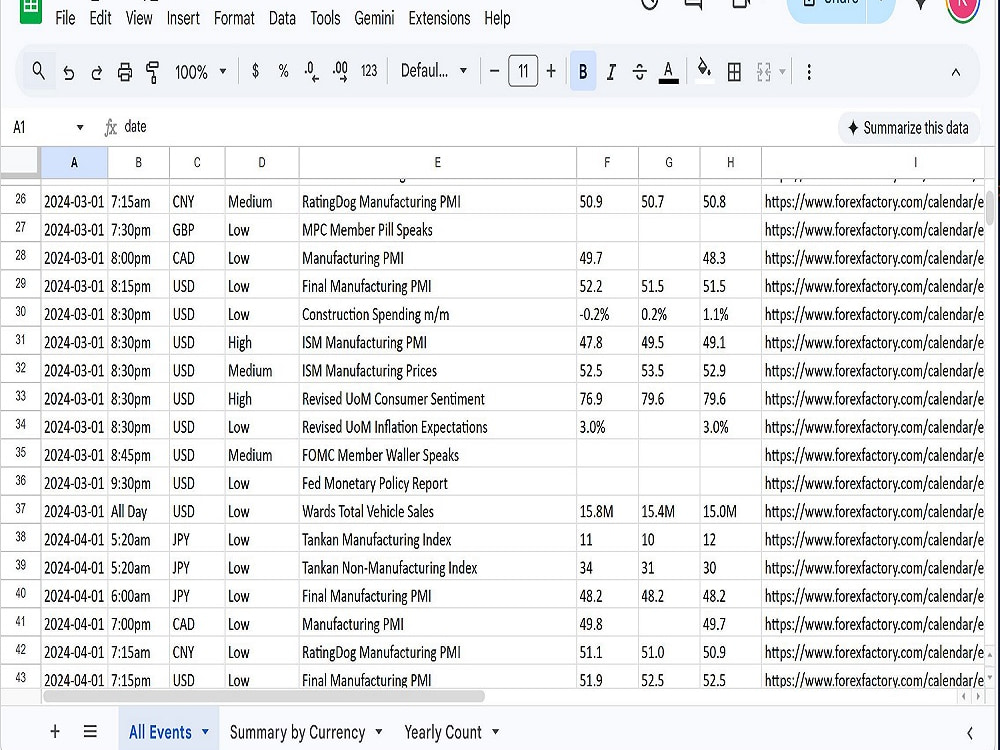
Task: Open the Gemini menu
Action: coord(374,18)
